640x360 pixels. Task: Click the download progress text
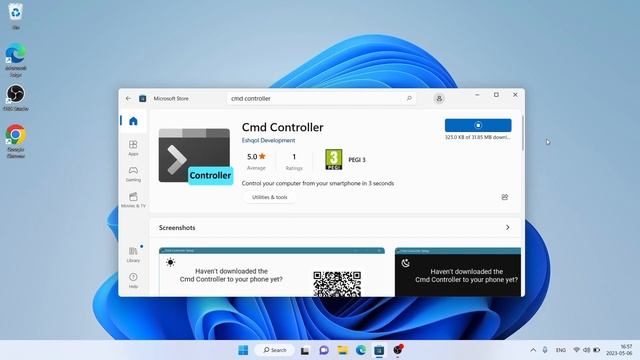coord(478,138)
